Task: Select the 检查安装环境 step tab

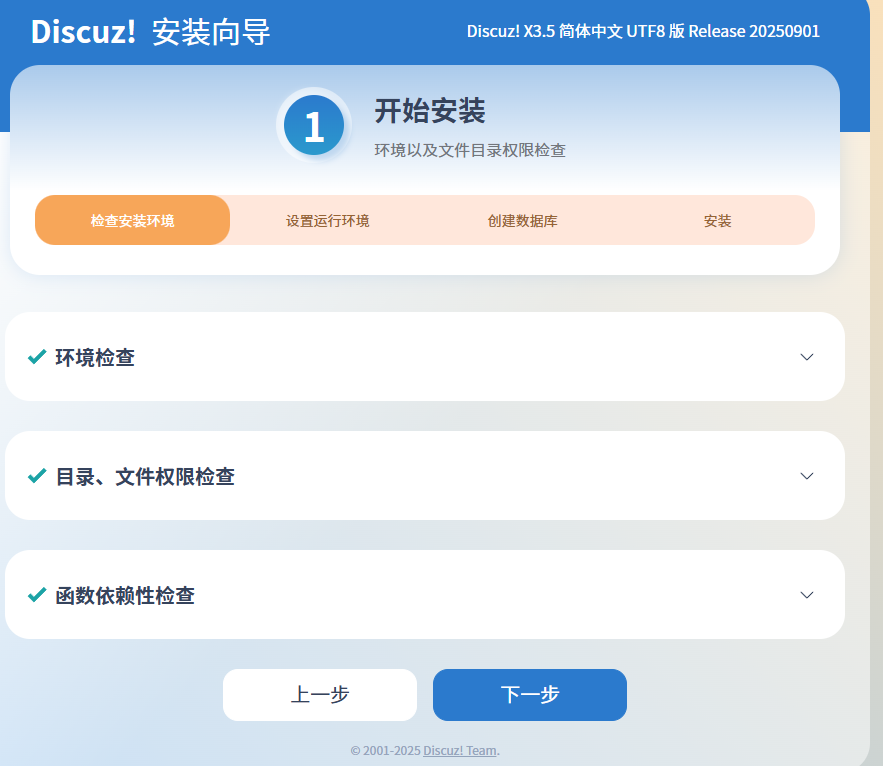Action: pyautogui.click(x=132, y=220)
